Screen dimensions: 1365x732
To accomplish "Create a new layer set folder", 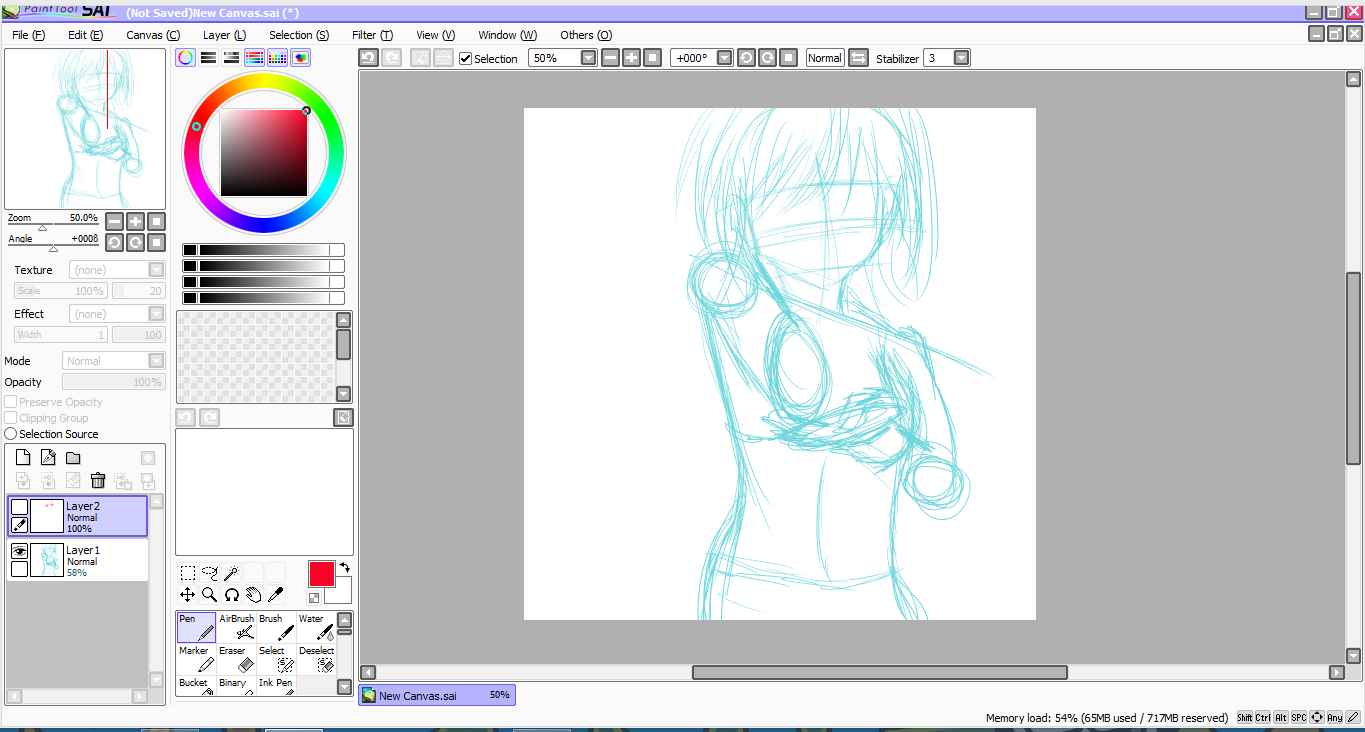I will (73, 458).
